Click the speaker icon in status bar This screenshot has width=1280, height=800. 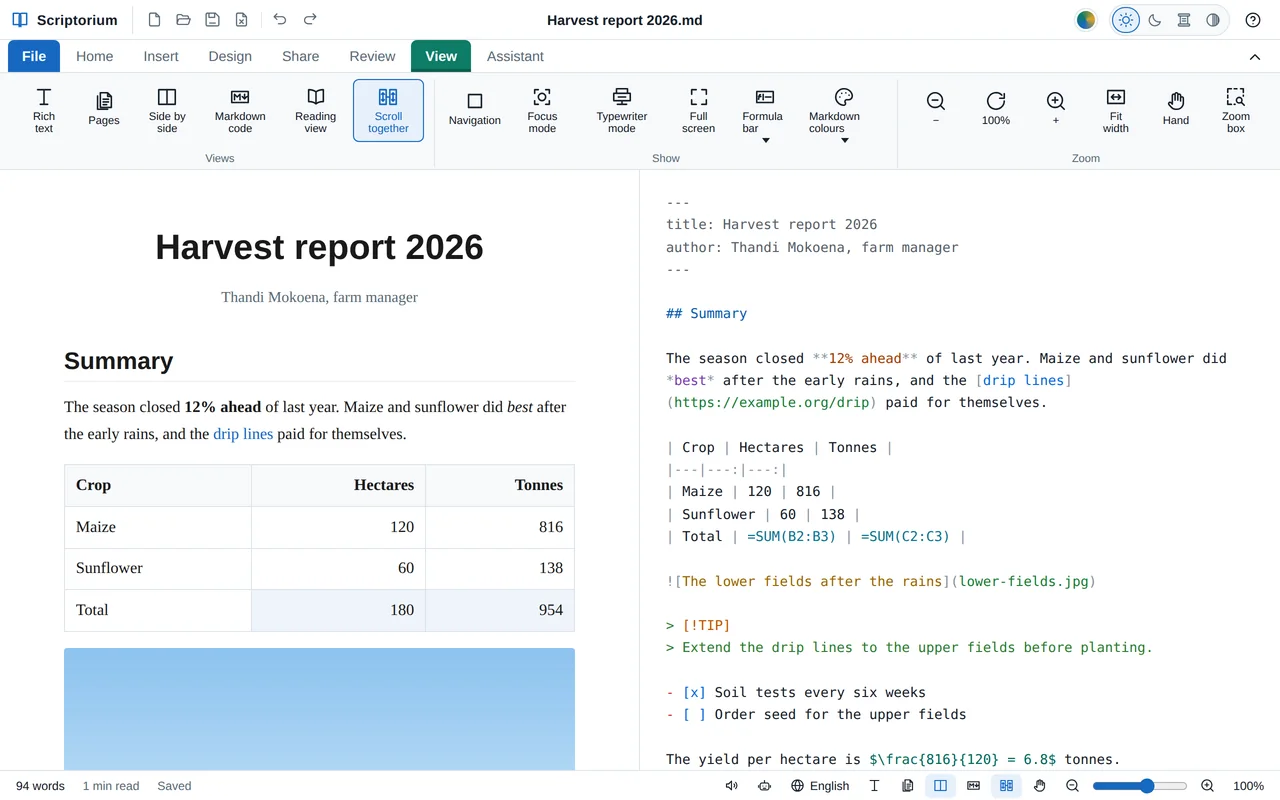tap(732, 786)
